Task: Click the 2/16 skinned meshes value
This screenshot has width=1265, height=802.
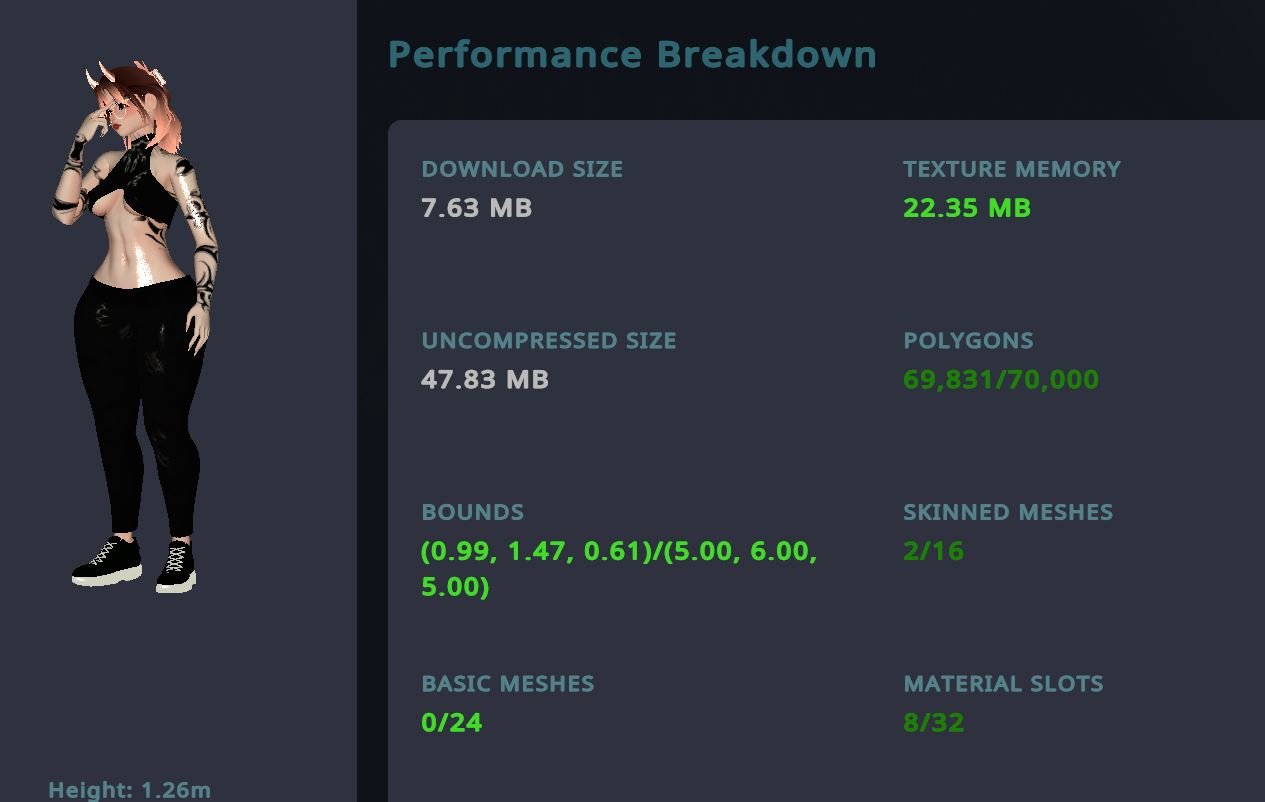Action: pyautogui.click(x=934, y=551)
